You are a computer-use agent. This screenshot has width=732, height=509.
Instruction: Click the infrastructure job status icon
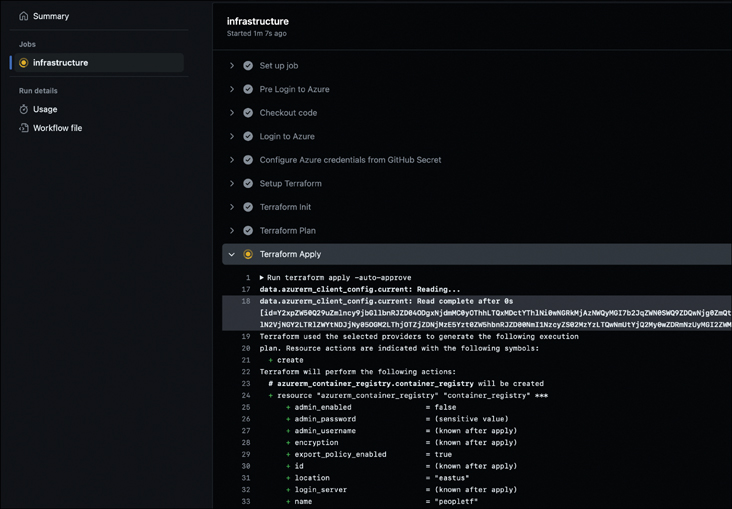coord(24,63)
